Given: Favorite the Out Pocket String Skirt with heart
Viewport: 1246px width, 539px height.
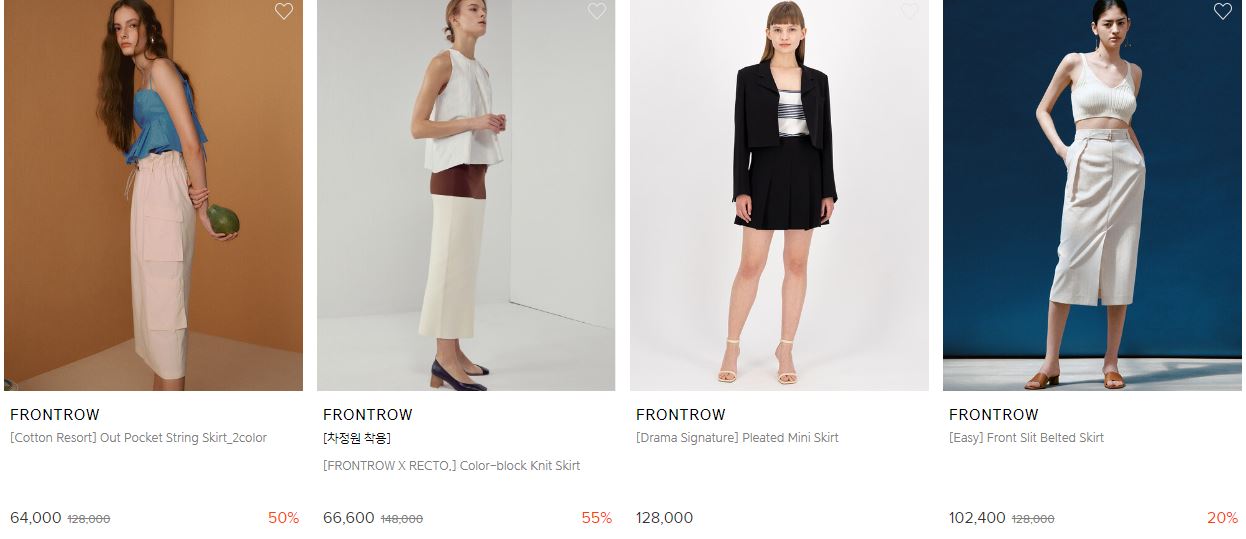Looking at the screenshot, I should 284,11.
